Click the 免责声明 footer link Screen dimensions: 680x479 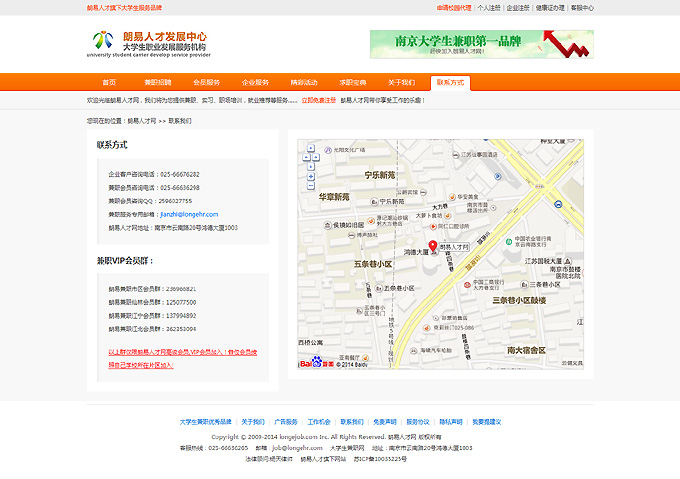pyautogui.click(x=385, y=422)
